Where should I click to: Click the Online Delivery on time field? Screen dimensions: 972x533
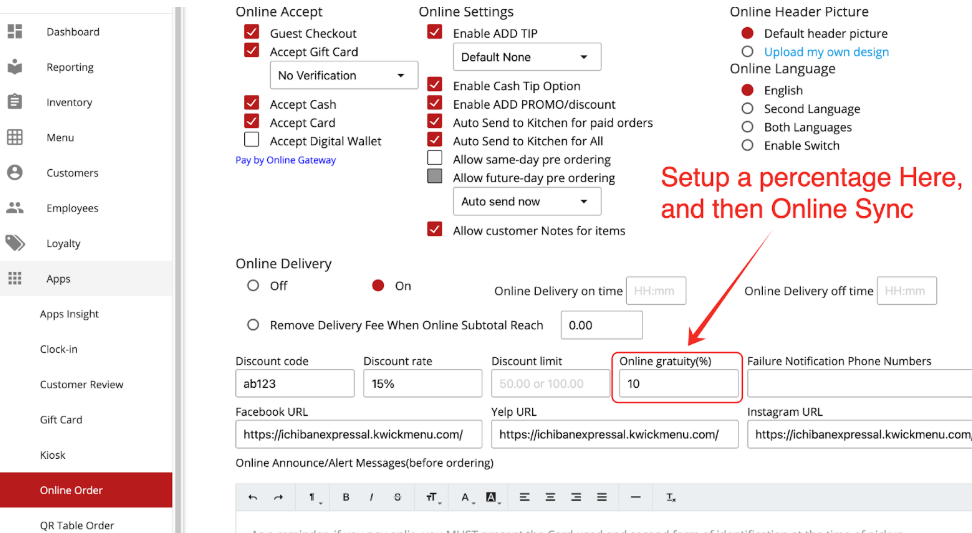pos(656,291)
